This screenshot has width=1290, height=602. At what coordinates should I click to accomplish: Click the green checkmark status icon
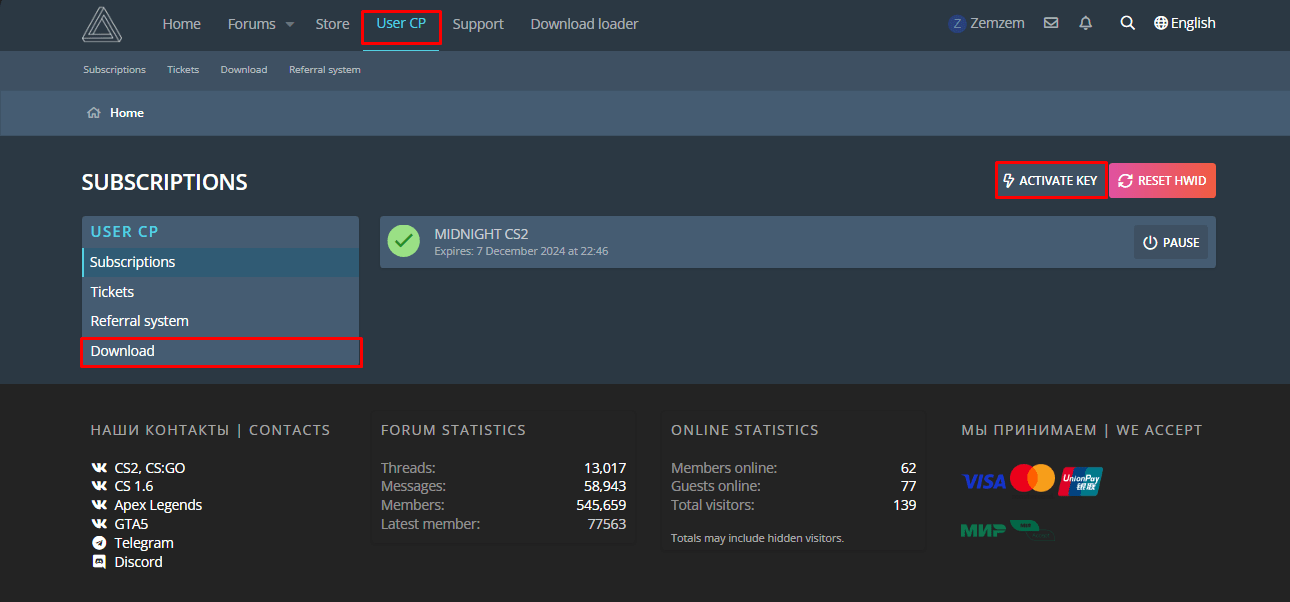click(x=403, y=241)
